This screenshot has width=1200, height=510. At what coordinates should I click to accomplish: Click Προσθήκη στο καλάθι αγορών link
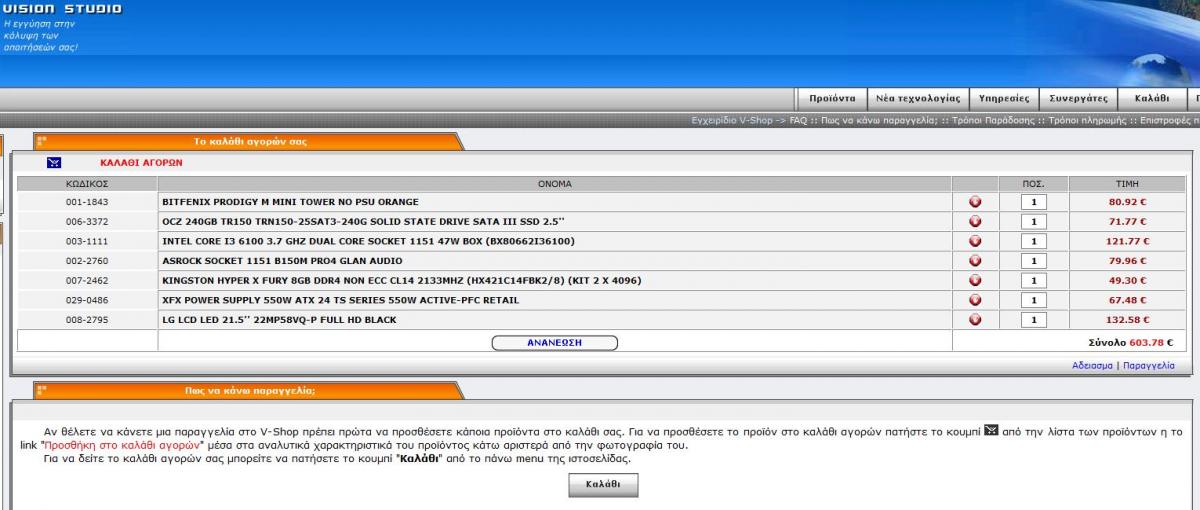coord(124,444)
